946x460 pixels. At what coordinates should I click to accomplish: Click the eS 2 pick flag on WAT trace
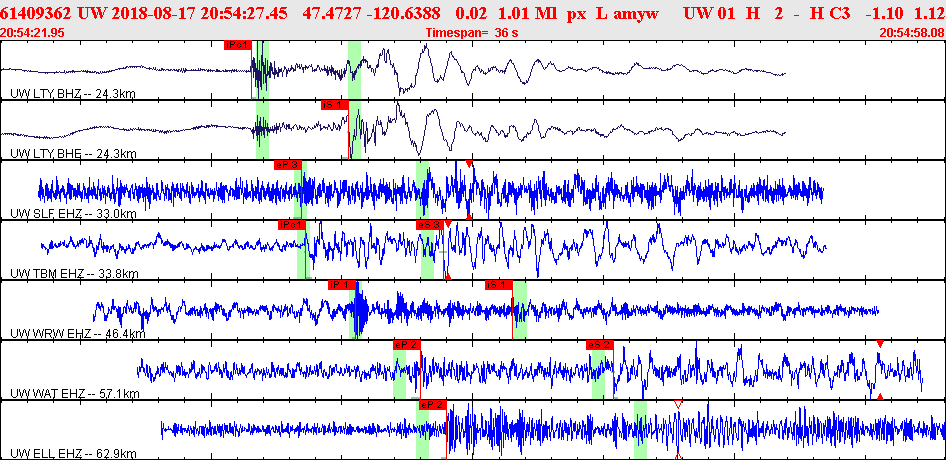coord(600,345)
